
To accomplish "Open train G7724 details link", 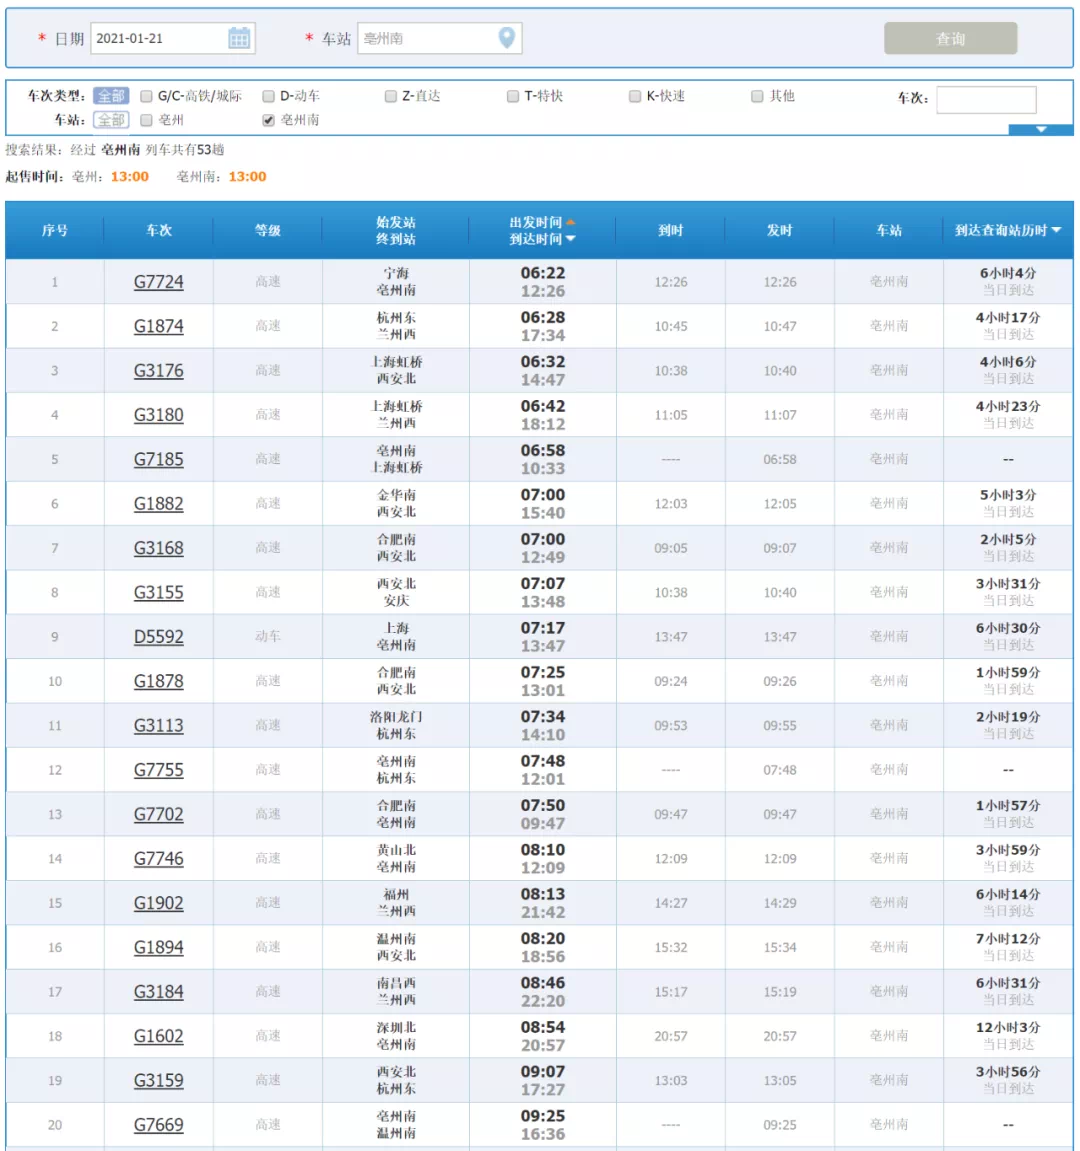I will pos(159,282).
